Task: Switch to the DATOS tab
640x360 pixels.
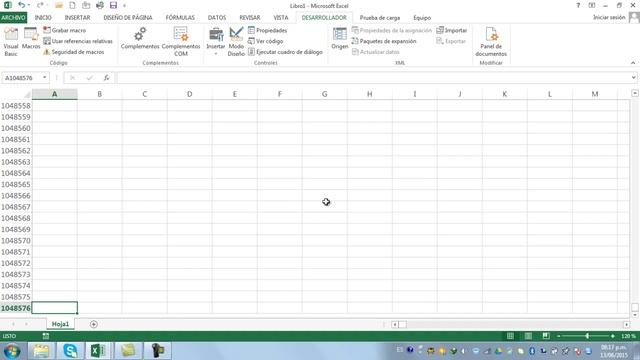Action: (x=217, y=18)
